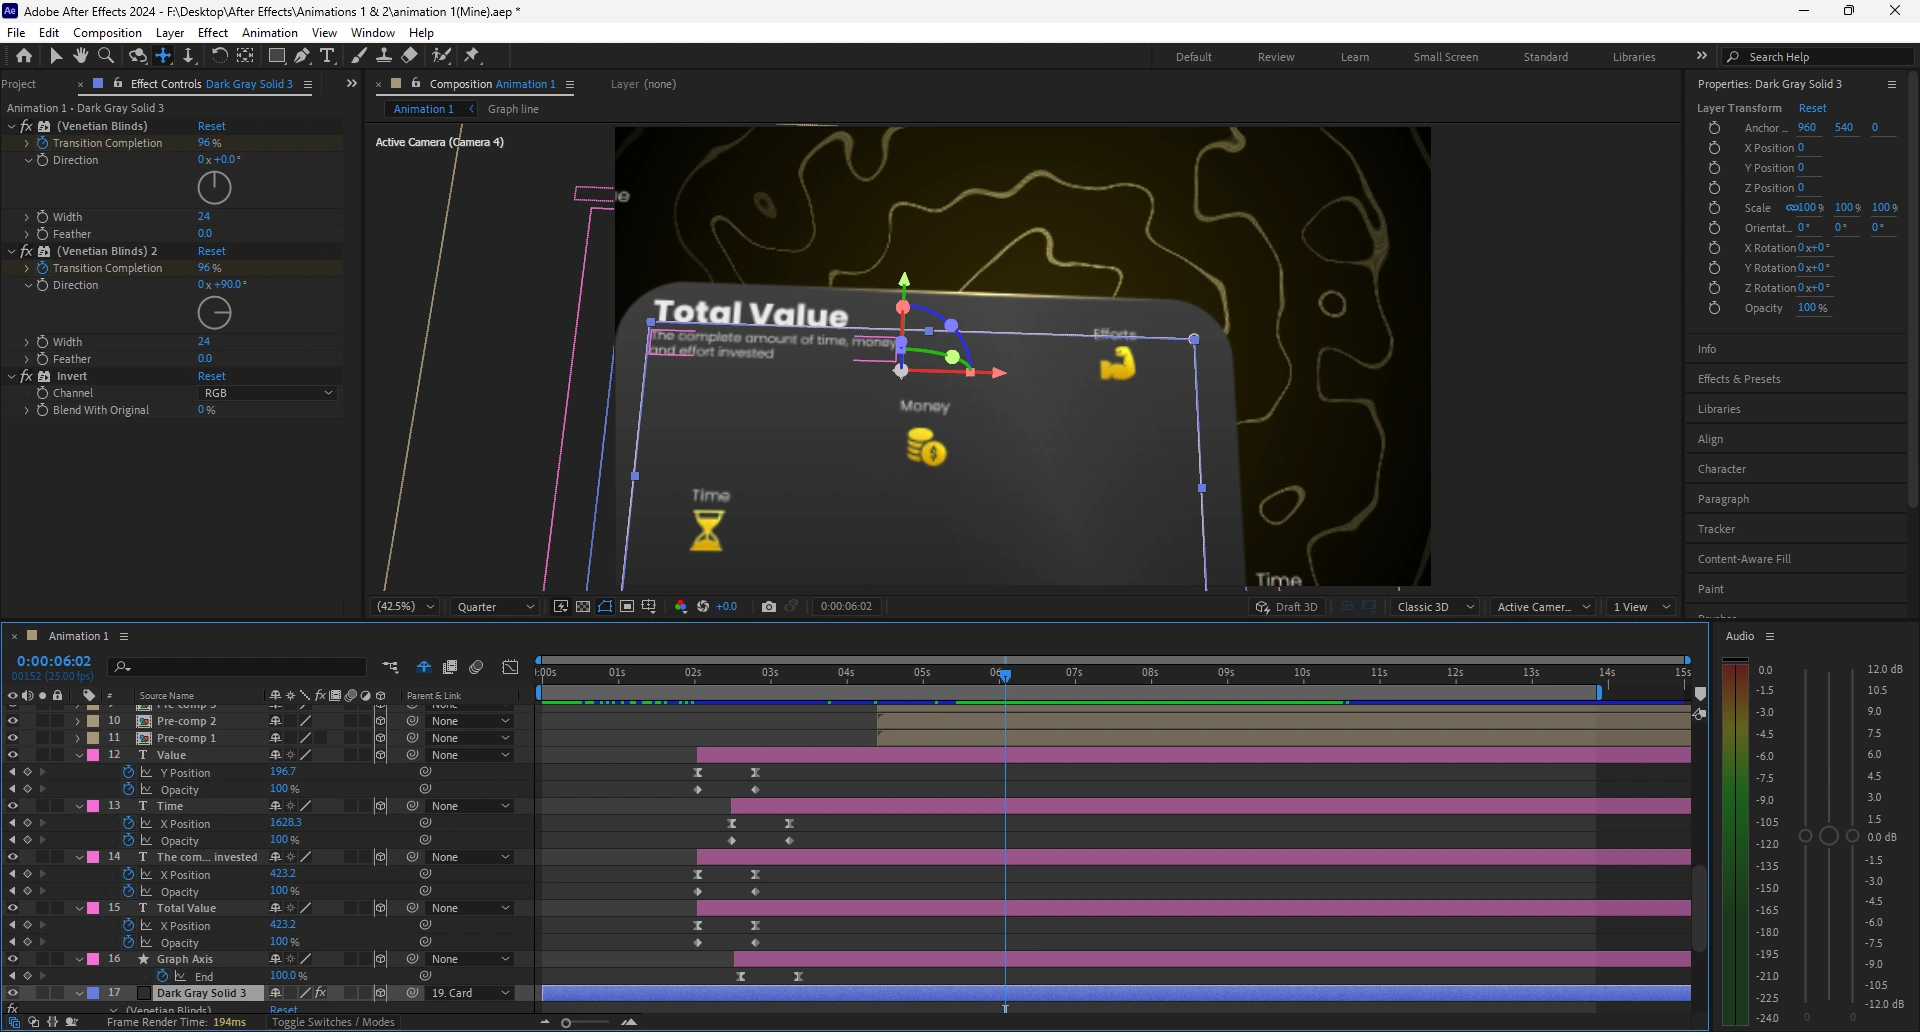
Task: Hide the Graph Axis layer
Action: click(x=13, y=959)
